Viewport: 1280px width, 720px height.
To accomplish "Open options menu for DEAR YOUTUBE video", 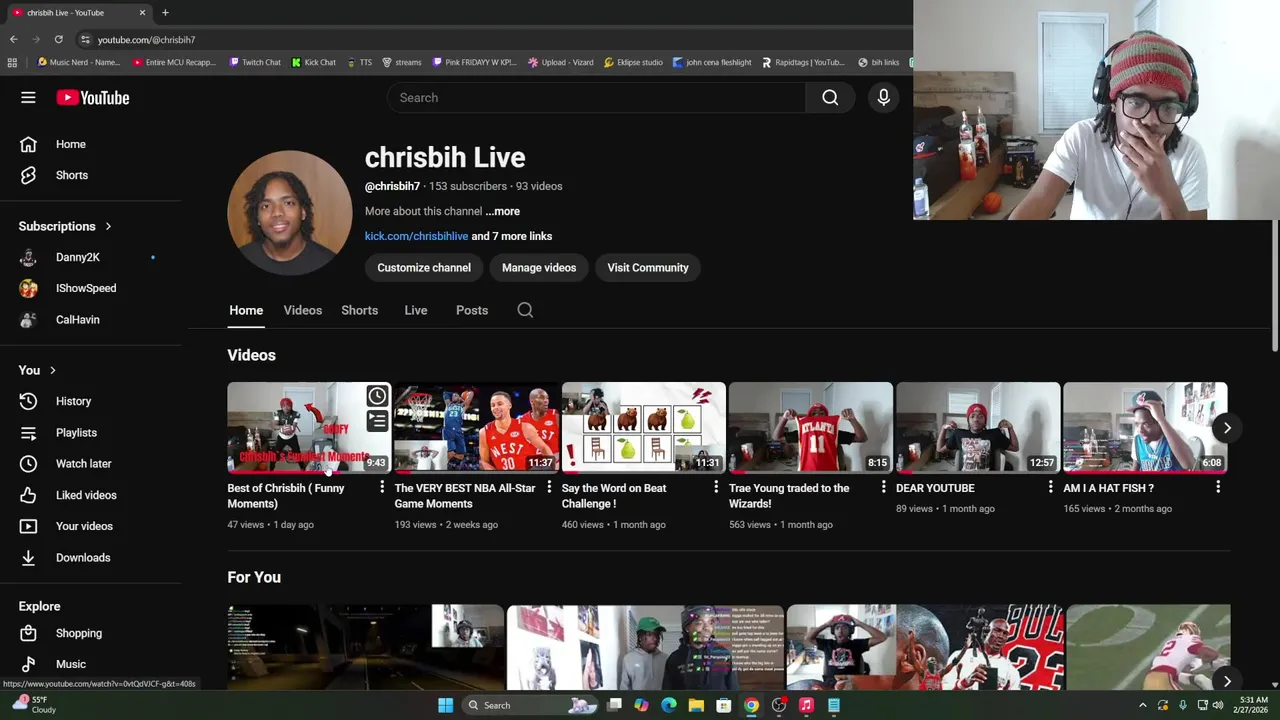I will tap(1050, 487).
